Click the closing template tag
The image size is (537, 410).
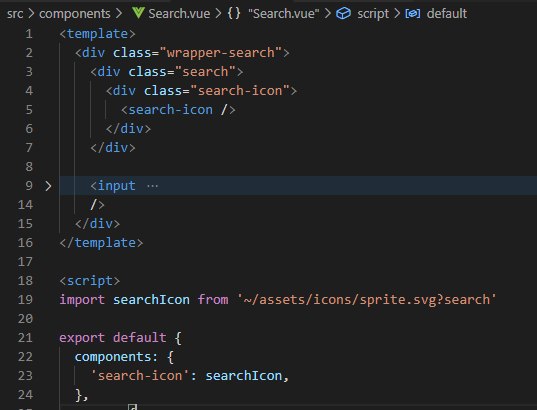coord(101,243)
